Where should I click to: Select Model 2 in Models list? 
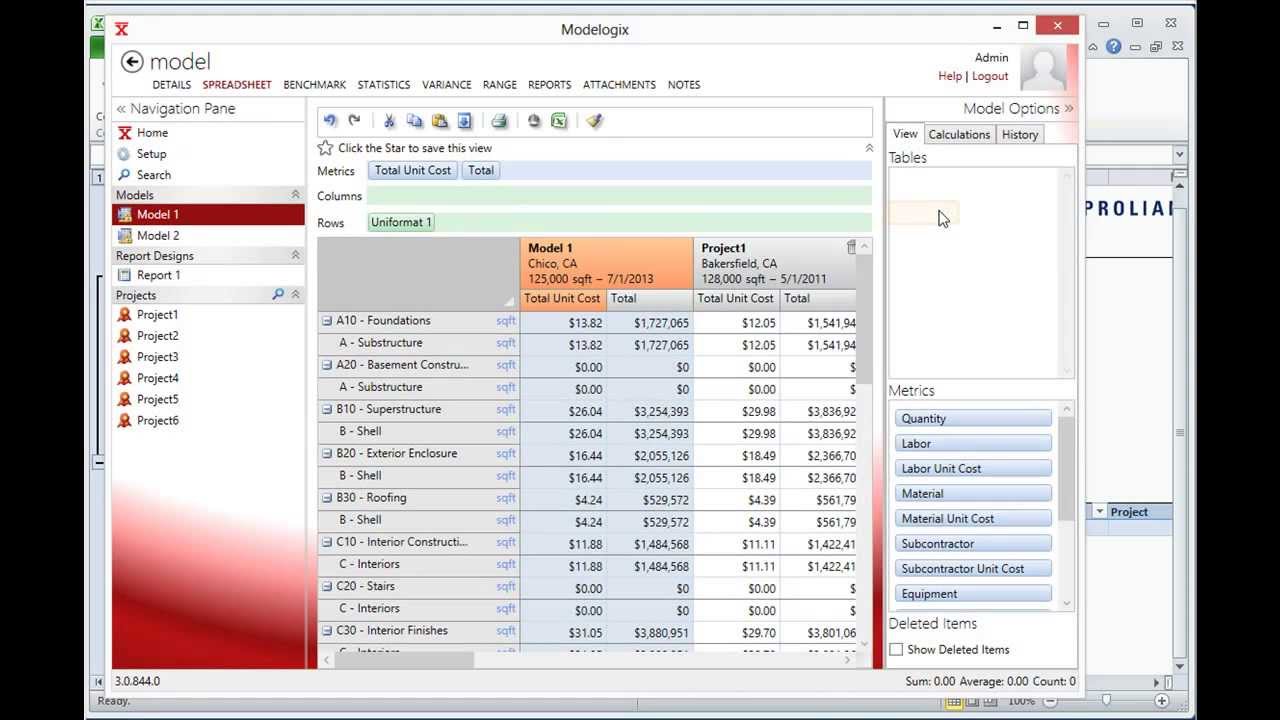coord(158,236)
